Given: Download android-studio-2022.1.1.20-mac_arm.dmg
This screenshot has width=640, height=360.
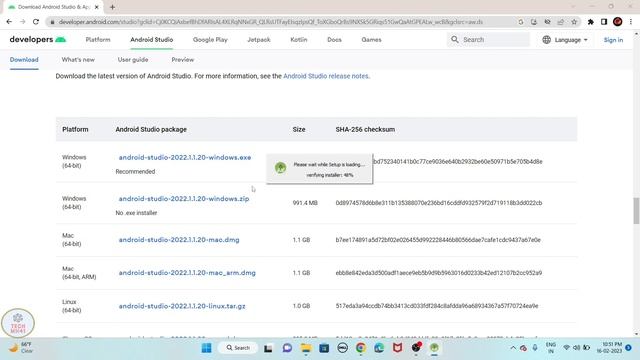Looking at the screenshot, I should [187, 273].
